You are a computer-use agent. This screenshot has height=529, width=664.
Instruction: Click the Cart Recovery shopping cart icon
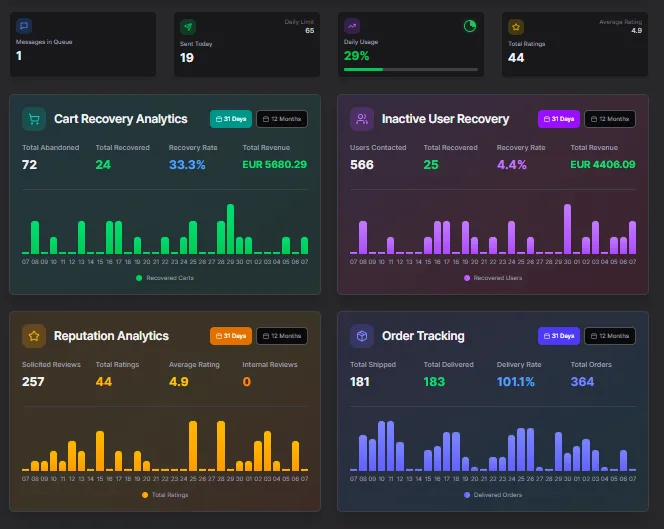(x=34, y=119)
